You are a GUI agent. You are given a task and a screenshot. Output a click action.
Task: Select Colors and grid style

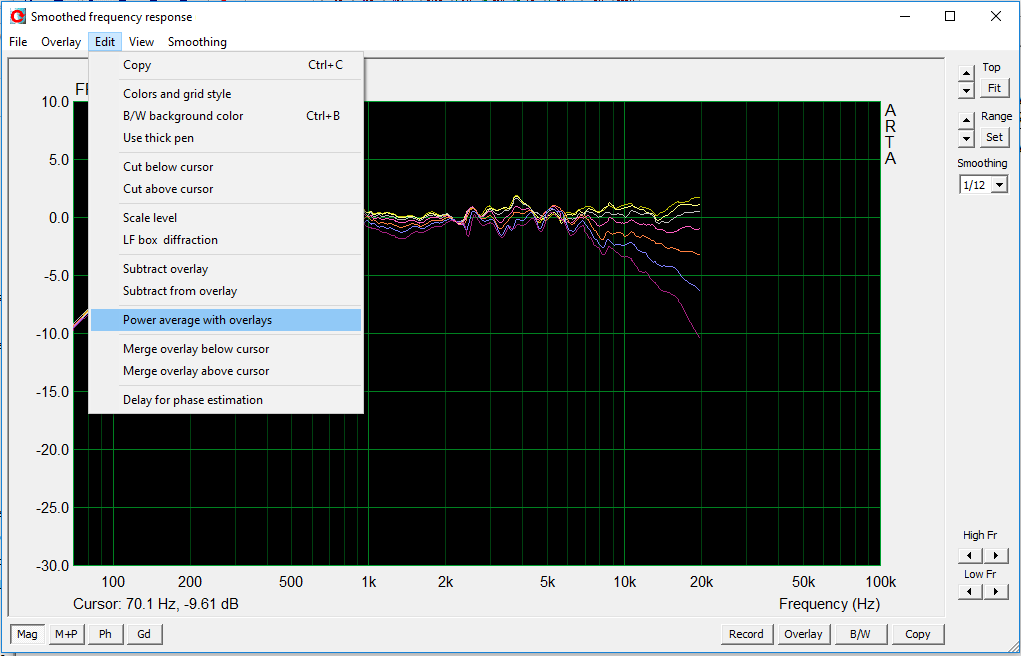click(x=226, y=94)
